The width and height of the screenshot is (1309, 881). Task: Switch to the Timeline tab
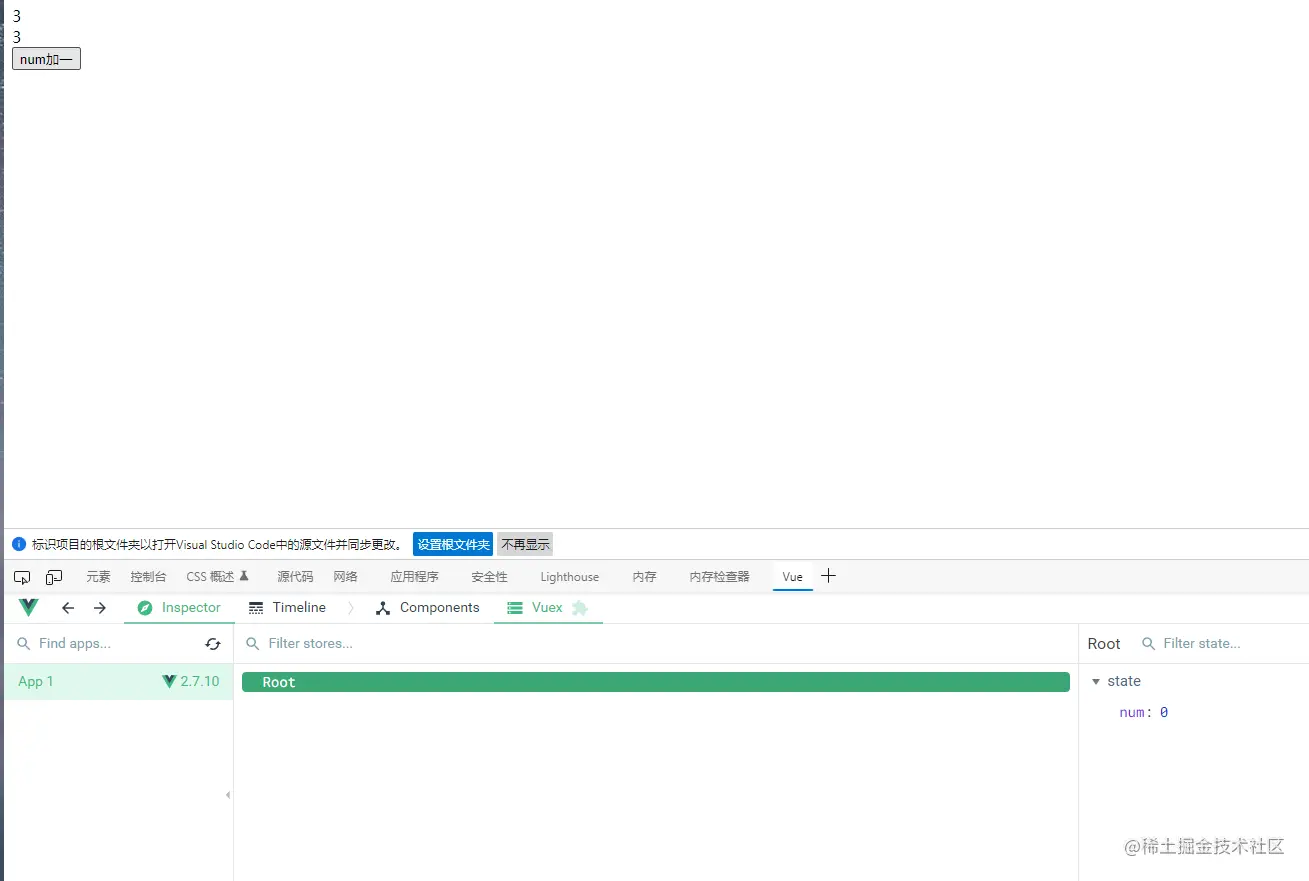(x=287, y=608)
